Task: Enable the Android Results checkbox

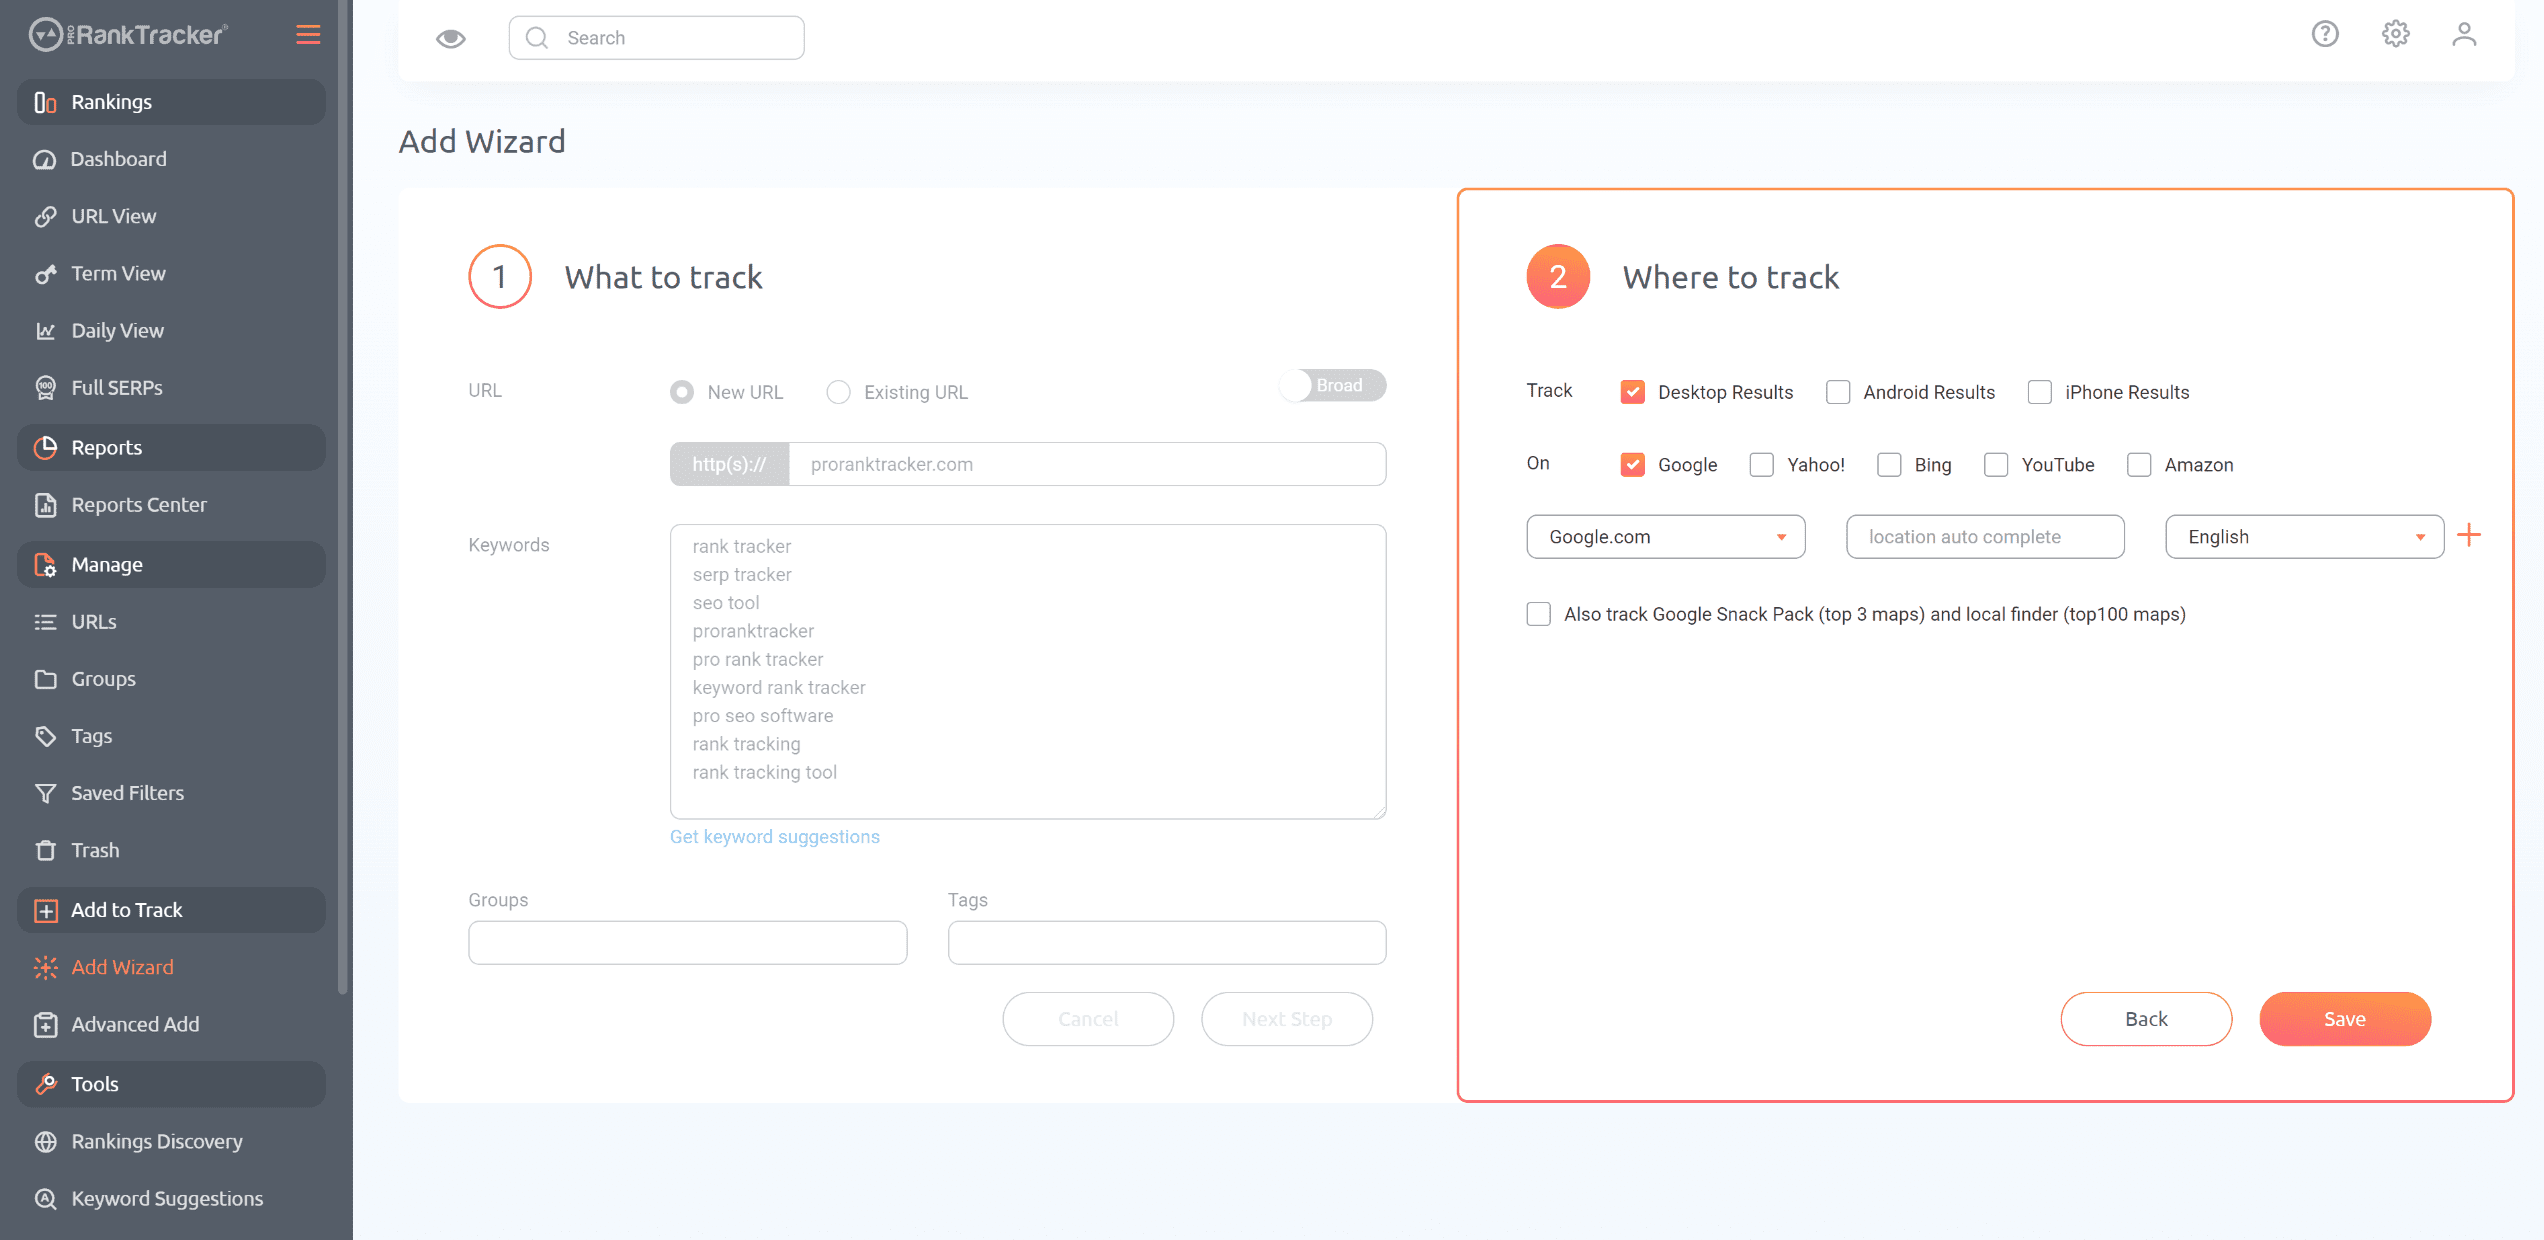Action: (x=1838, y=392)
